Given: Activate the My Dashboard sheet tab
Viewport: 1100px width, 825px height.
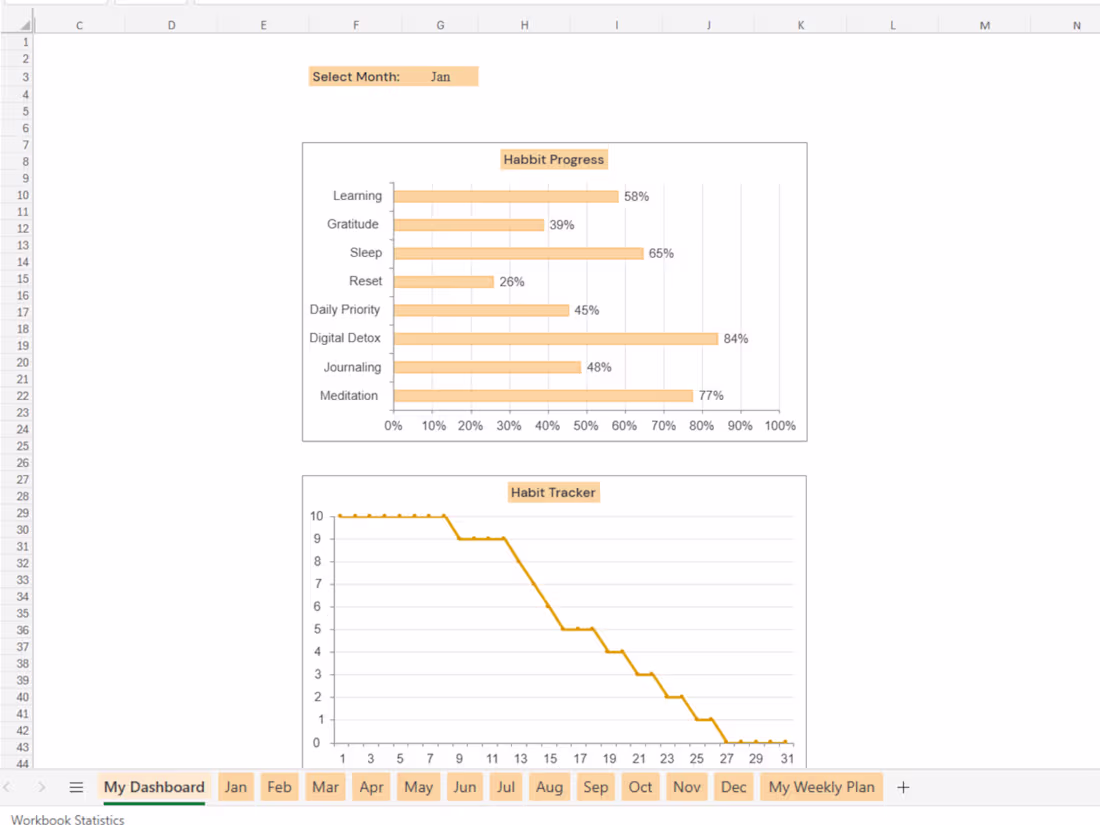Looking at the screenshot, I should click(153, 787).
